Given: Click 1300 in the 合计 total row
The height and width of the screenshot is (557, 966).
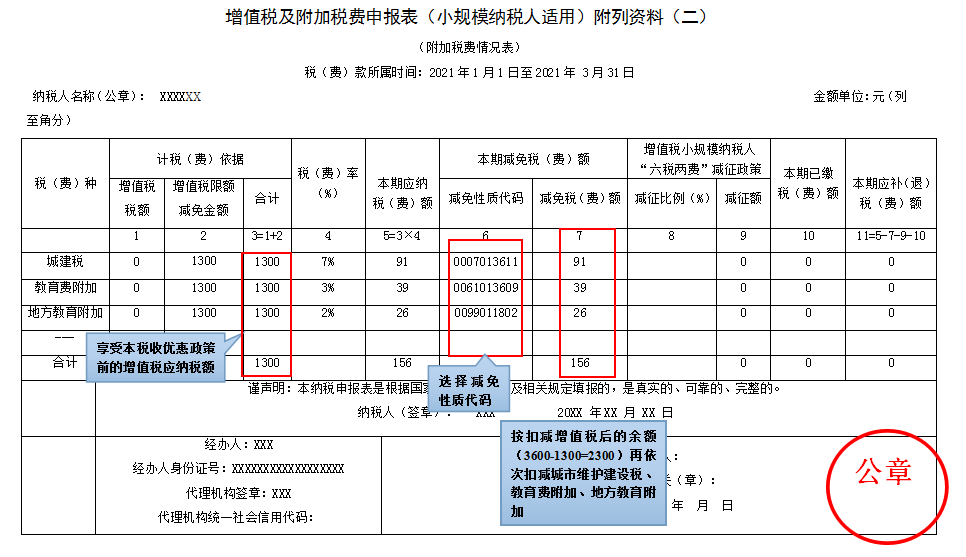Looking at the screenshot, I should [267, 363].
